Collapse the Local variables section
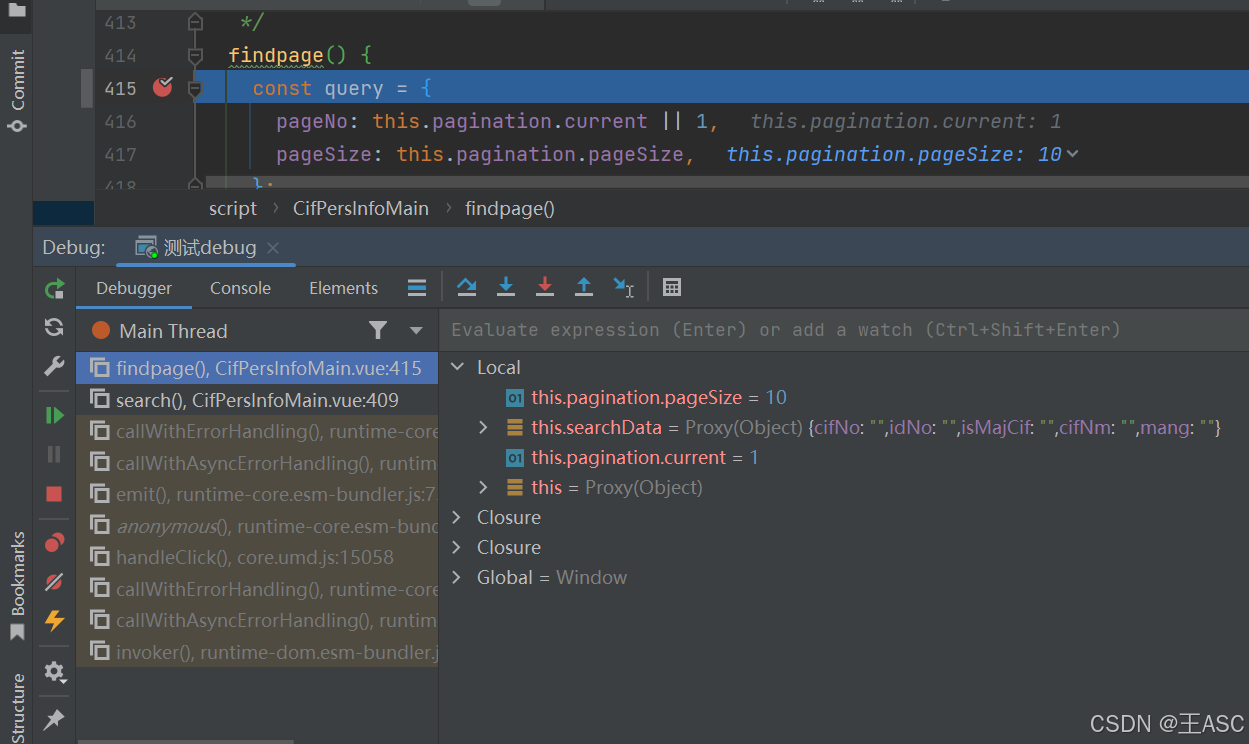Image resolution: width=1249 pixels, height=744 pixels. tap(458, 367)
